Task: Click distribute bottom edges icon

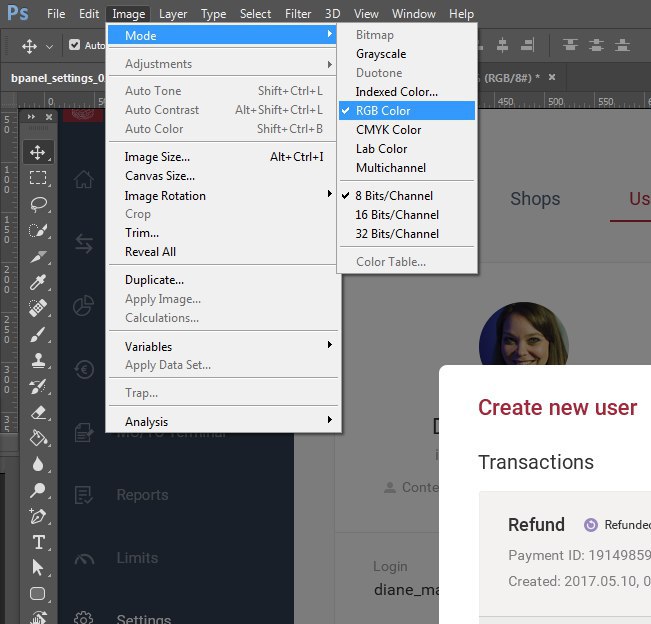Action: [x=622, y=44]
